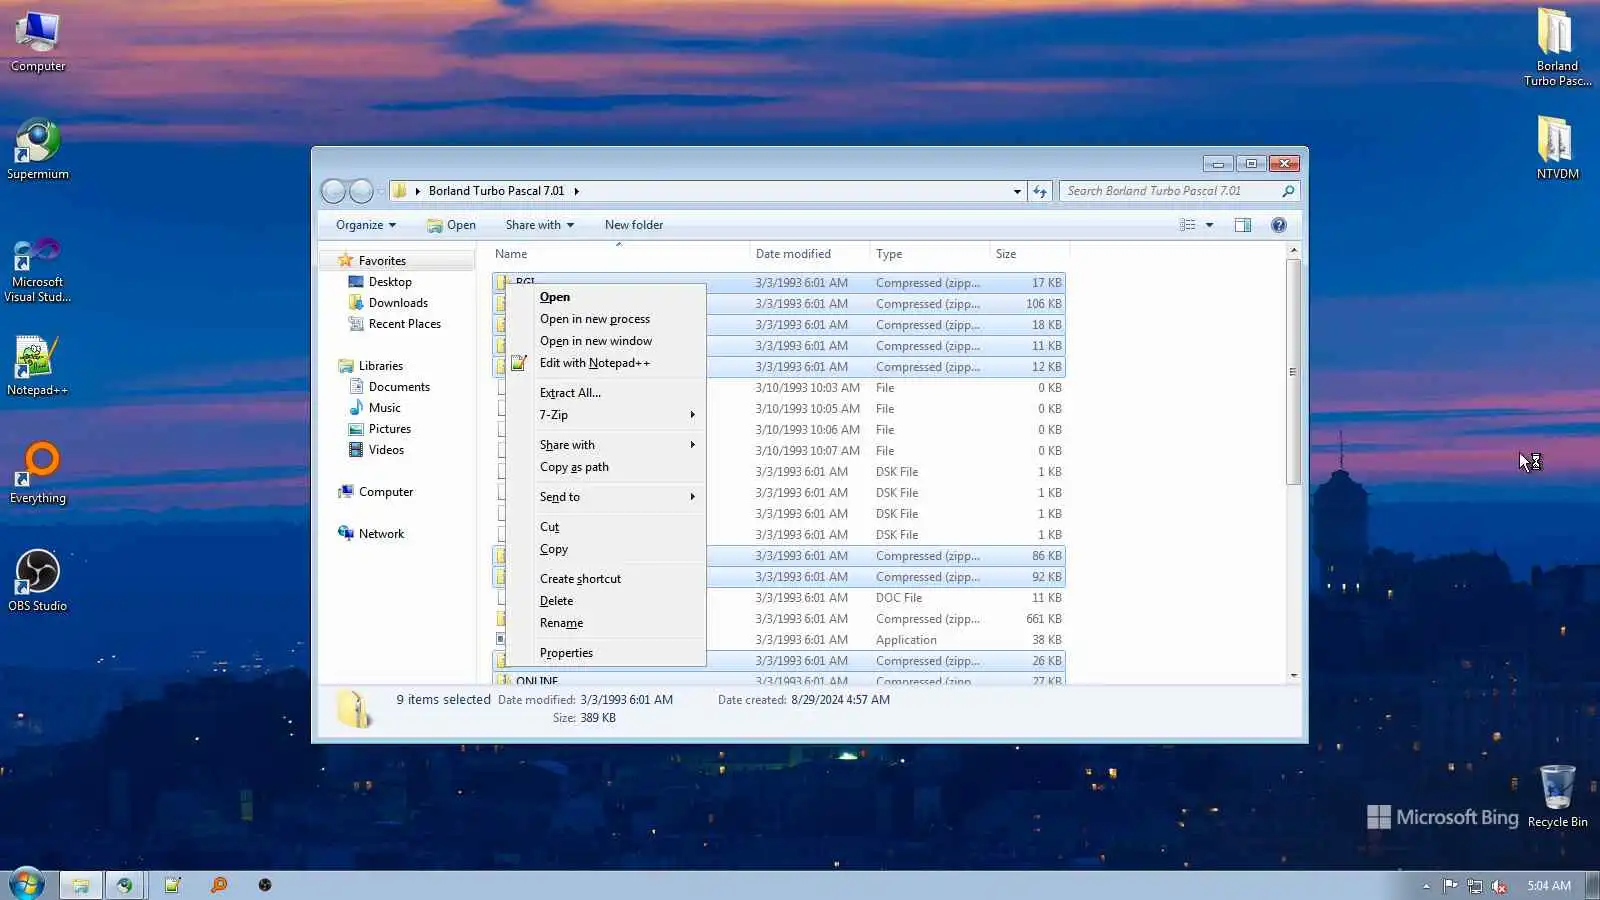Click the taskbar clock showing 5:04 AM
The width and height of the screenshot is (1600, 900).
click(1549, 886)
